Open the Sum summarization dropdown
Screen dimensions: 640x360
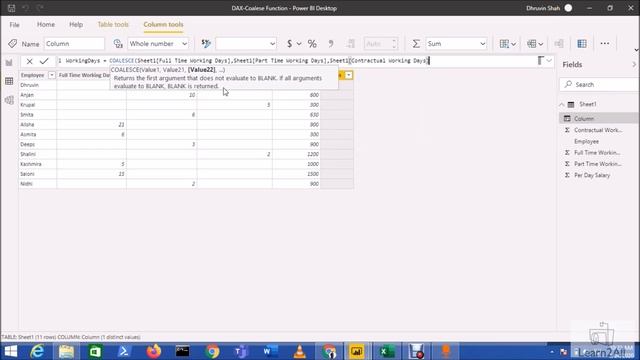coord(456,44)
